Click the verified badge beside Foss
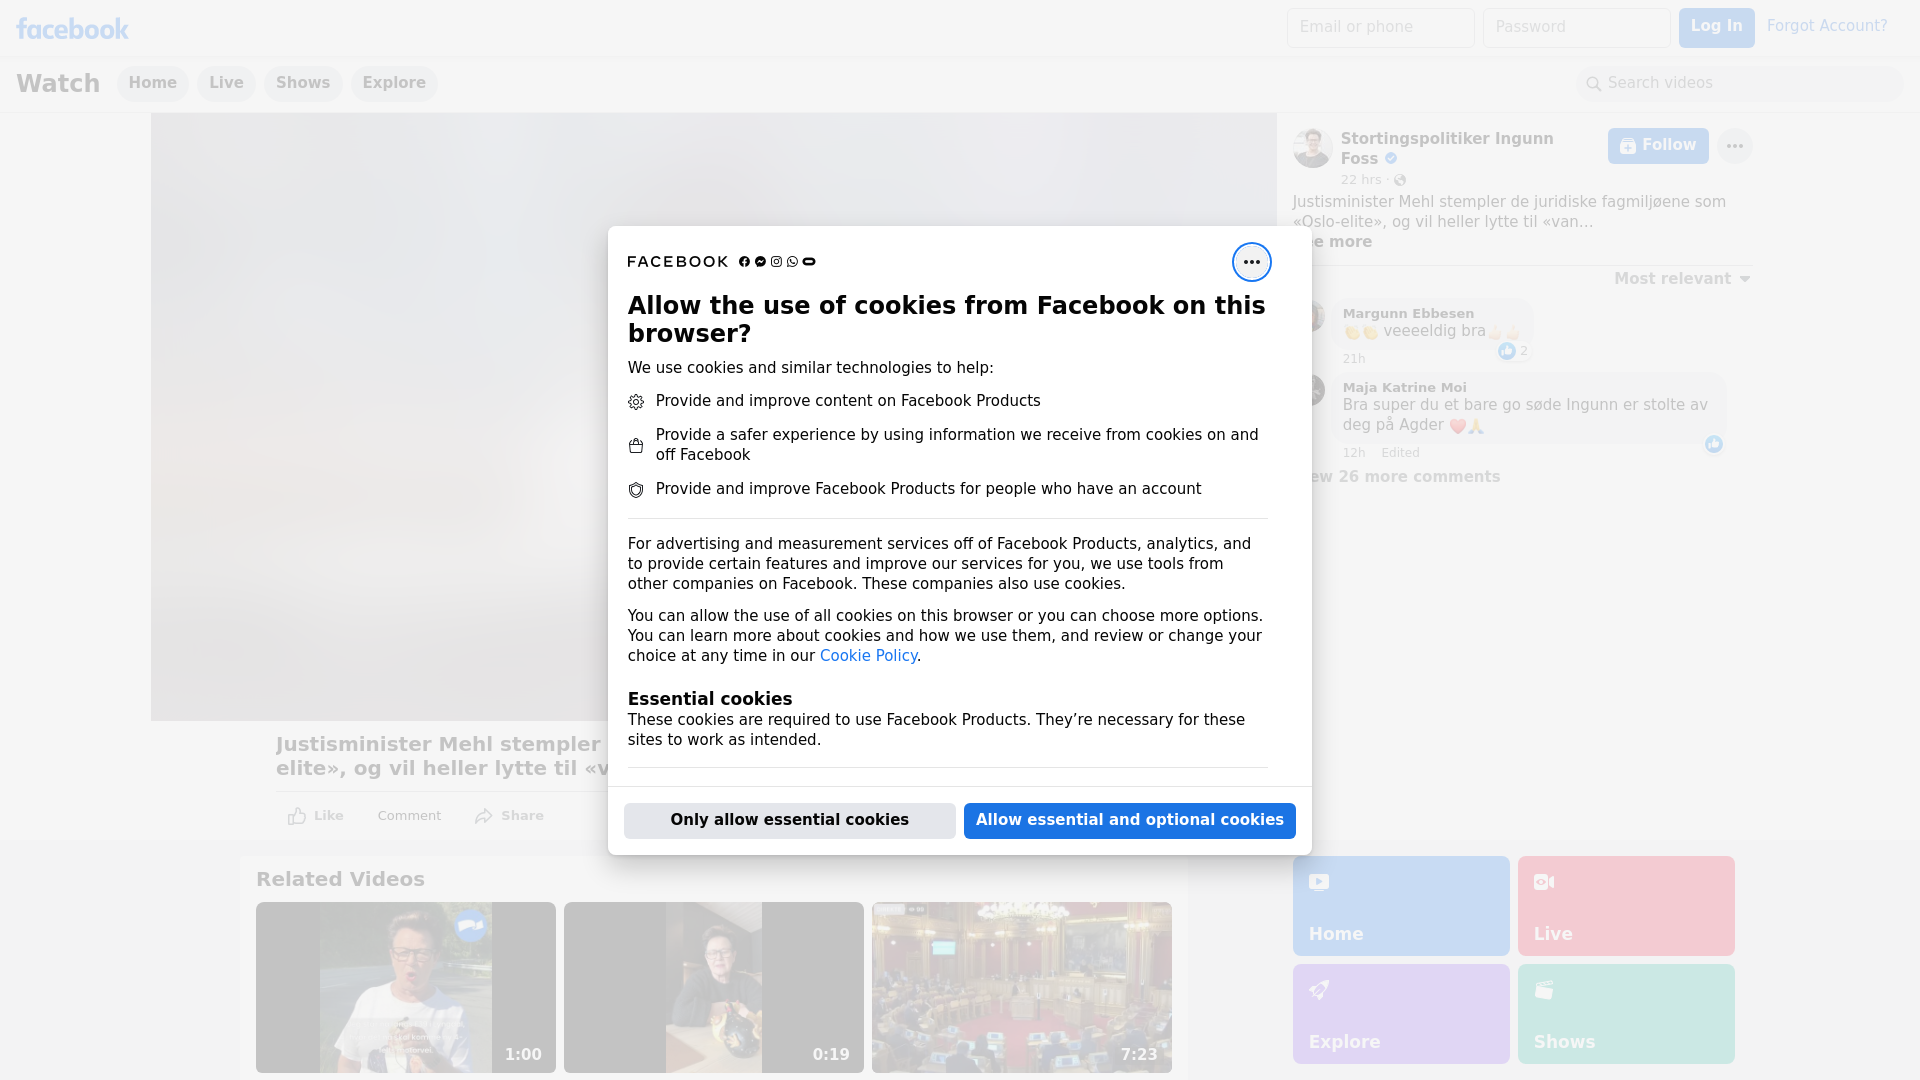1920x1080 pixels. pyautogui.click(x=1391, y=159)
